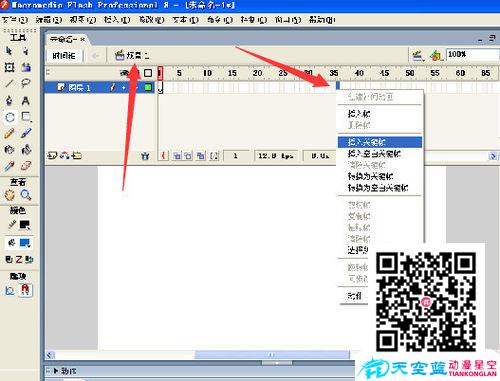Click the 时间轴 timeline button

pyautogui.click(x=64, y=55)
